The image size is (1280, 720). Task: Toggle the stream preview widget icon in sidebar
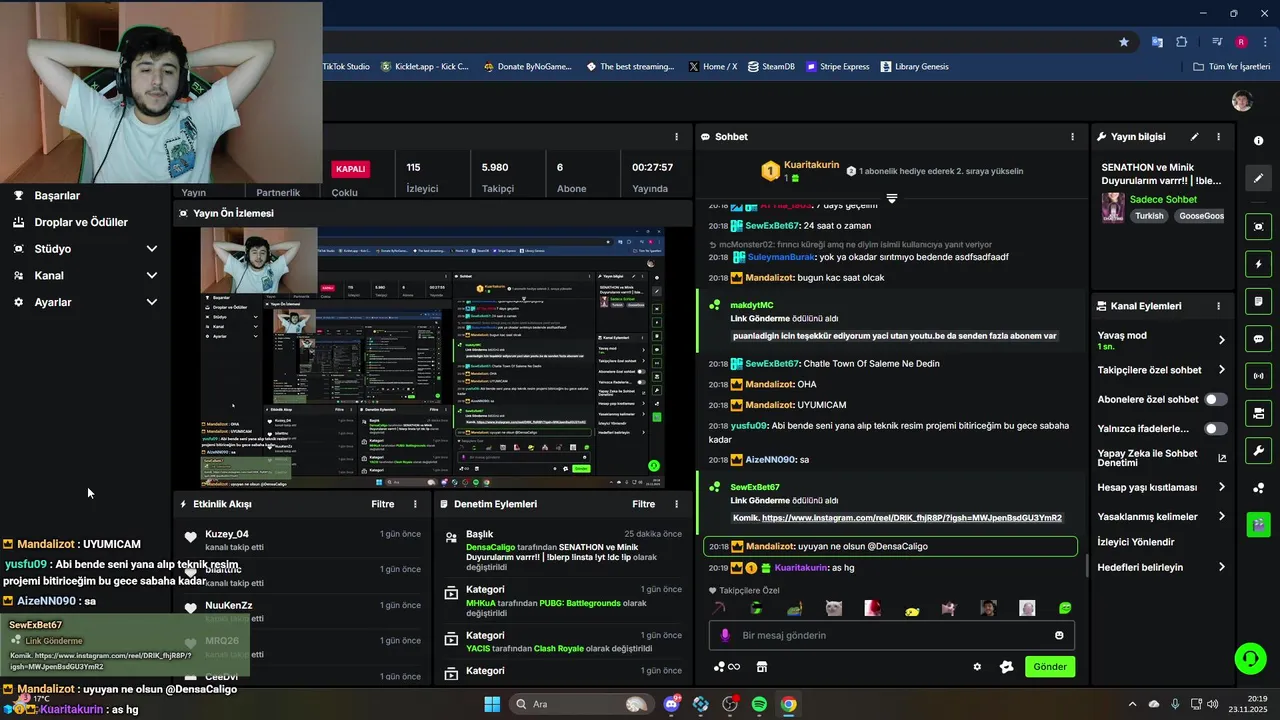tap(1258, 227)
